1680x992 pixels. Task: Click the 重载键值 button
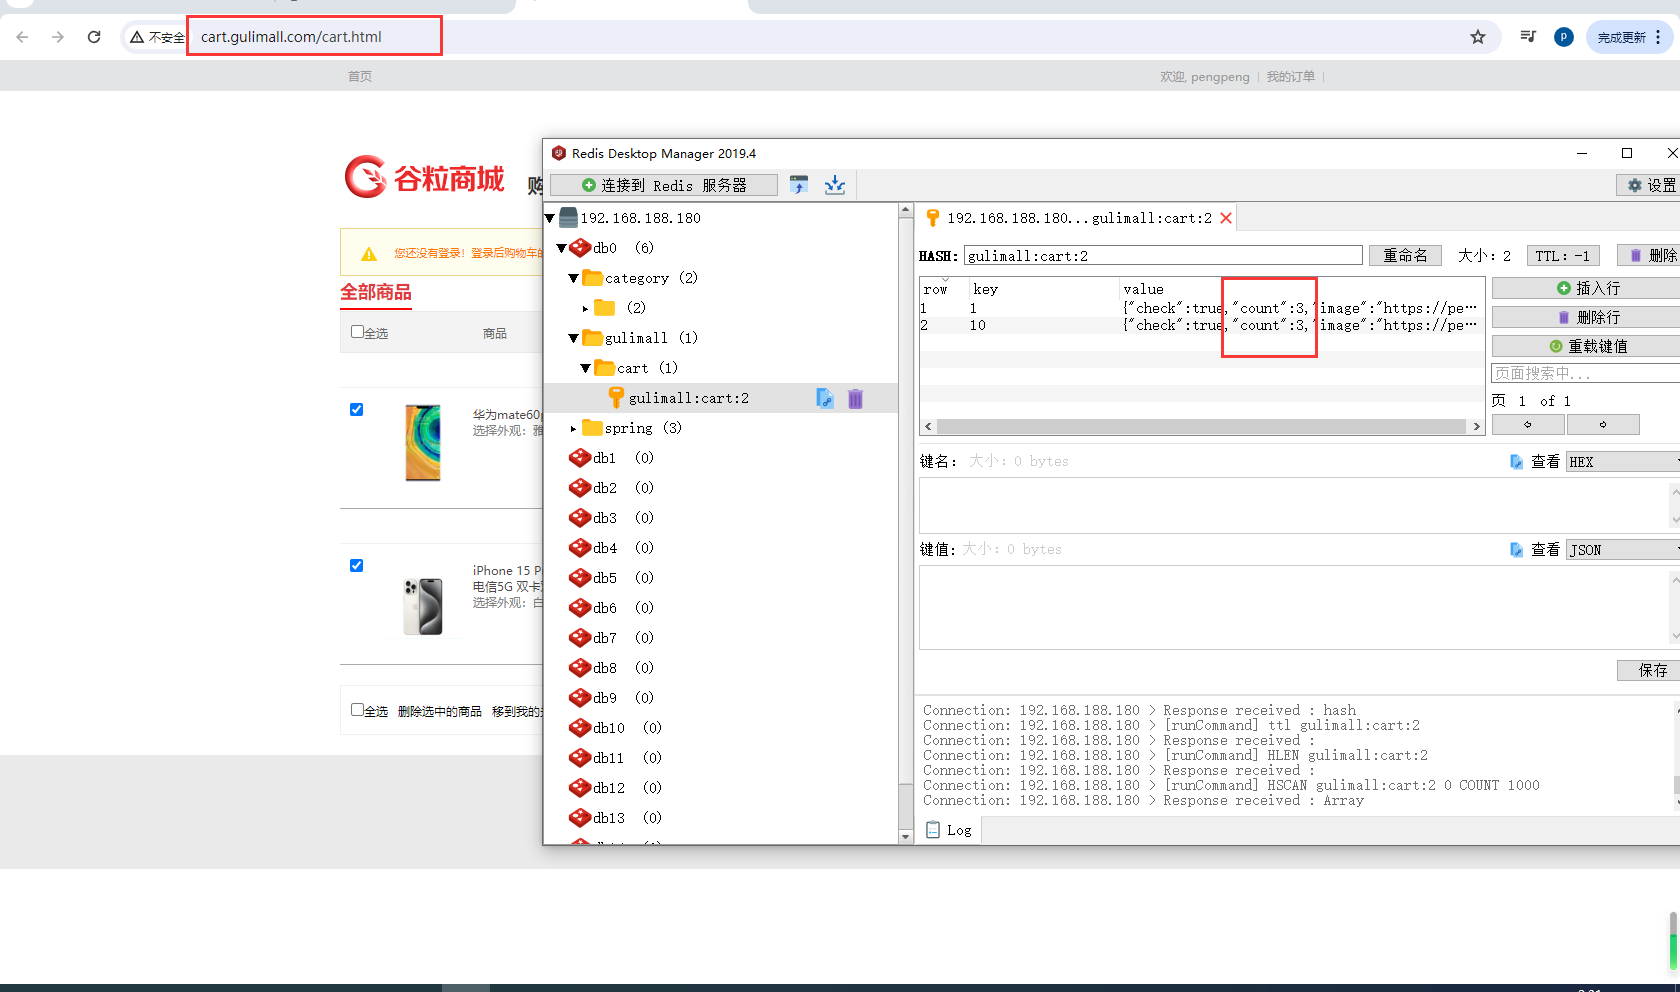pyautogui.click(x=1587, y=346)
